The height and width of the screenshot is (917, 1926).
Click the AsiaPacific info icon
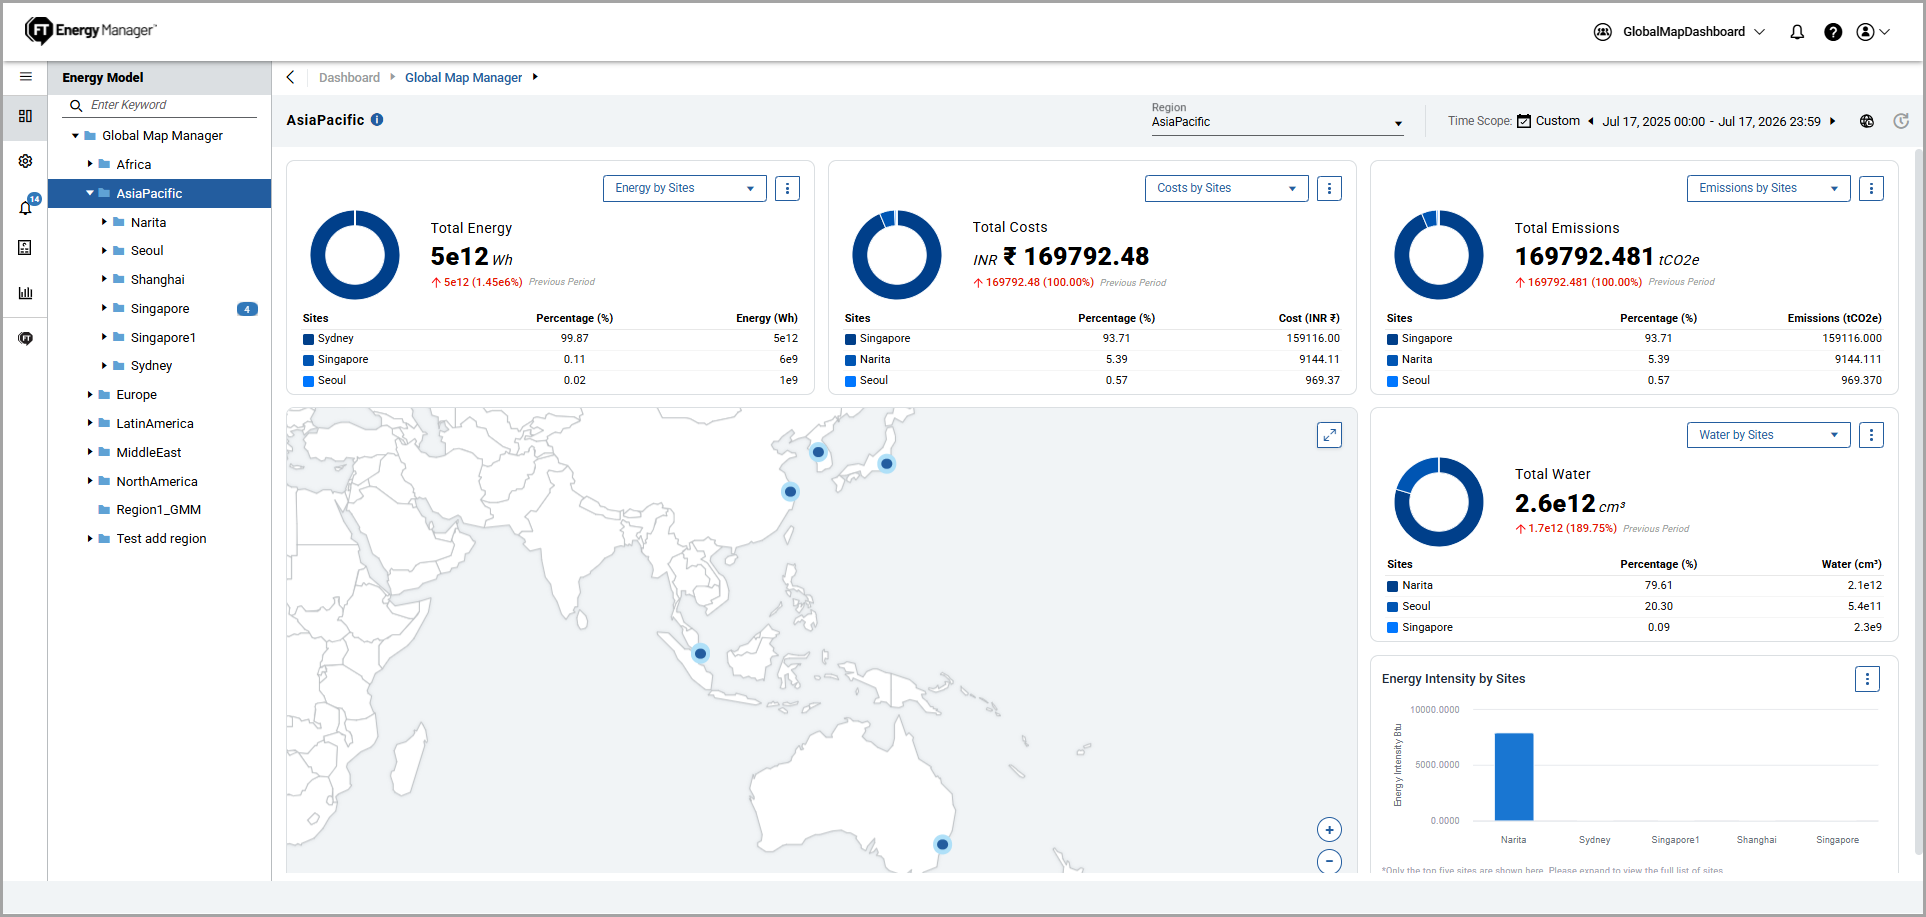pos(377,120)
